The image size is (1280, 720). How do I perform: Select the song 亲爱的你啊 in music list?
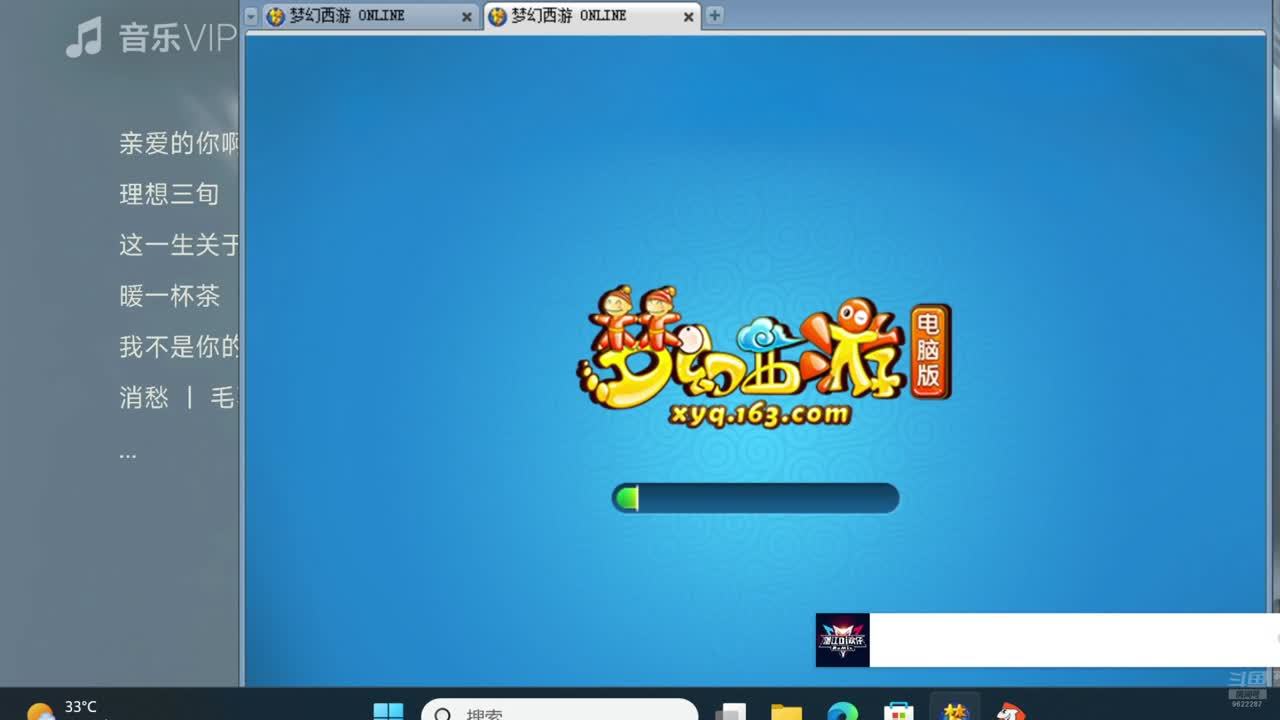pyautogui.click(x=179, y=143)
